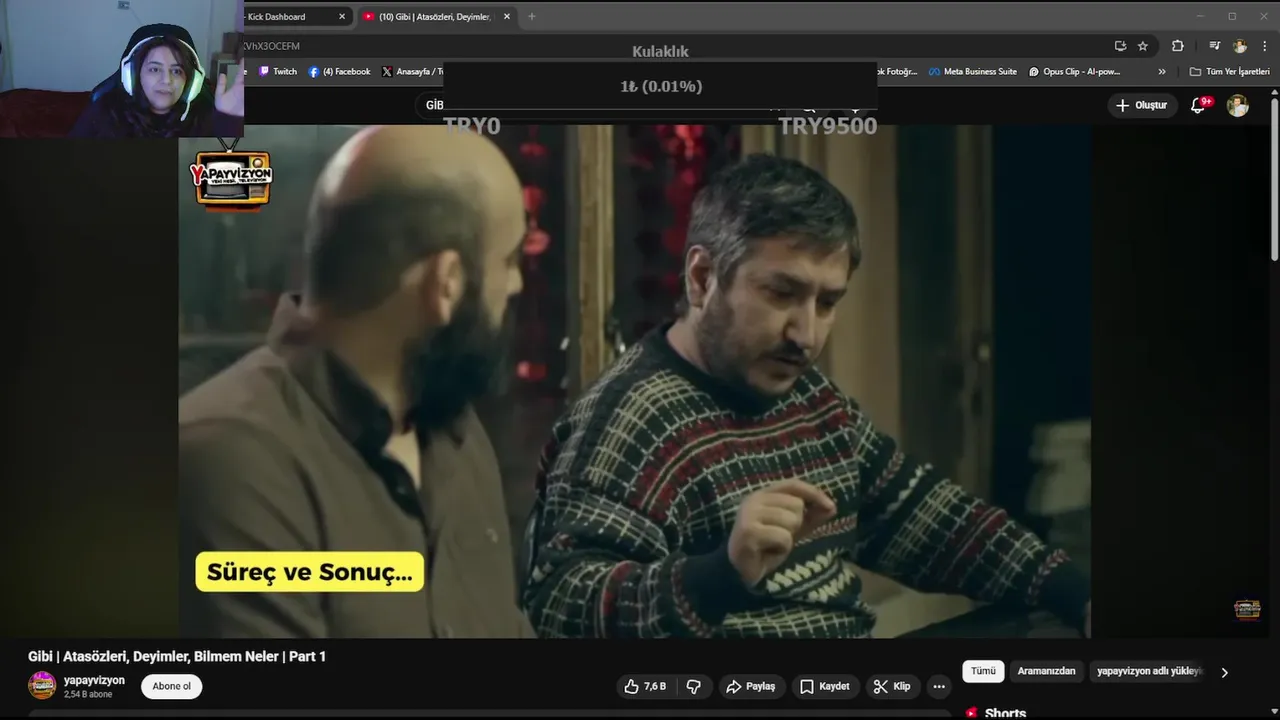
Task: Click Yapayvizyon watermark logo in video
Action: pyautogui.click(x=231, y=178)
